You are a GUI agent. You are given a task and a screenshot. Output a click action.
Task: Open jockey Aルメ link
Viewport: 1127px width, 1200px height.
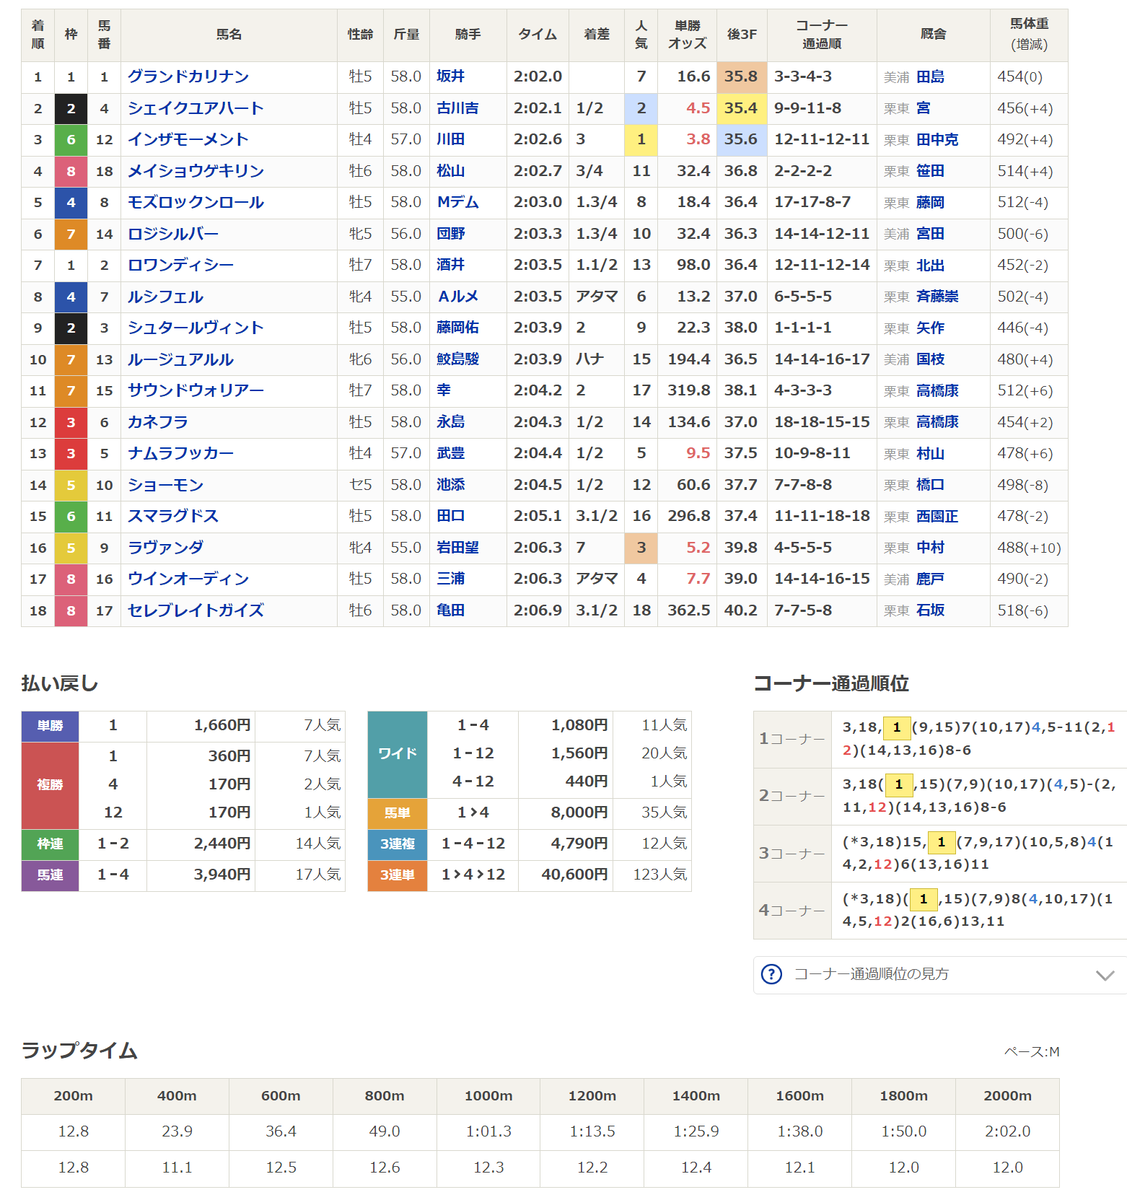[x=458, y=297]
